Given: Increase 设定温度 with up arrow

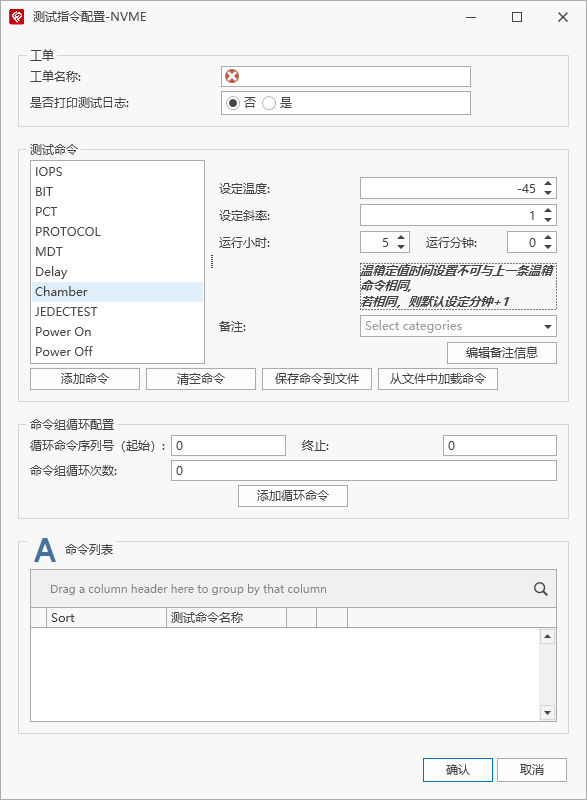Looking at the screenshot, I should [x=548, y=184].
